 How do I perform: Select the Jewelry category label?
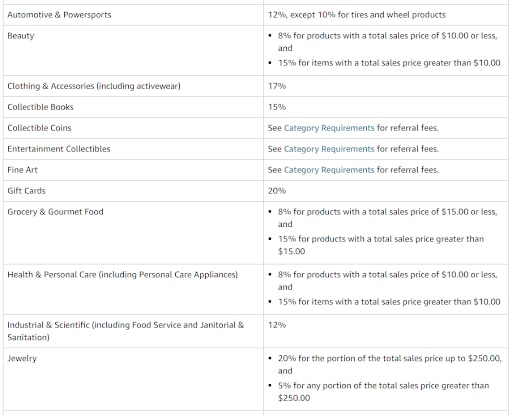click(x=22, y=359)
